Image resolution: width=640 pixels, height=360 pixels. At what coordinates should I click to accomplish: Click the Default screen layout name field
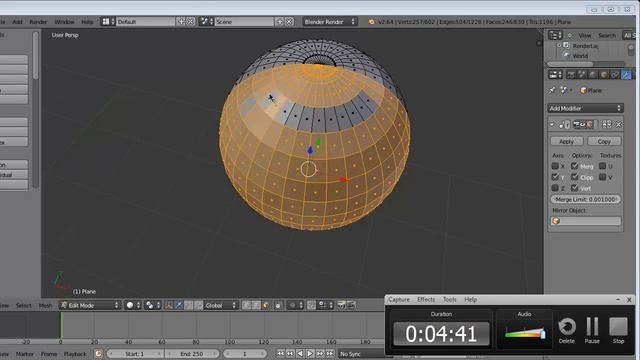146,22
